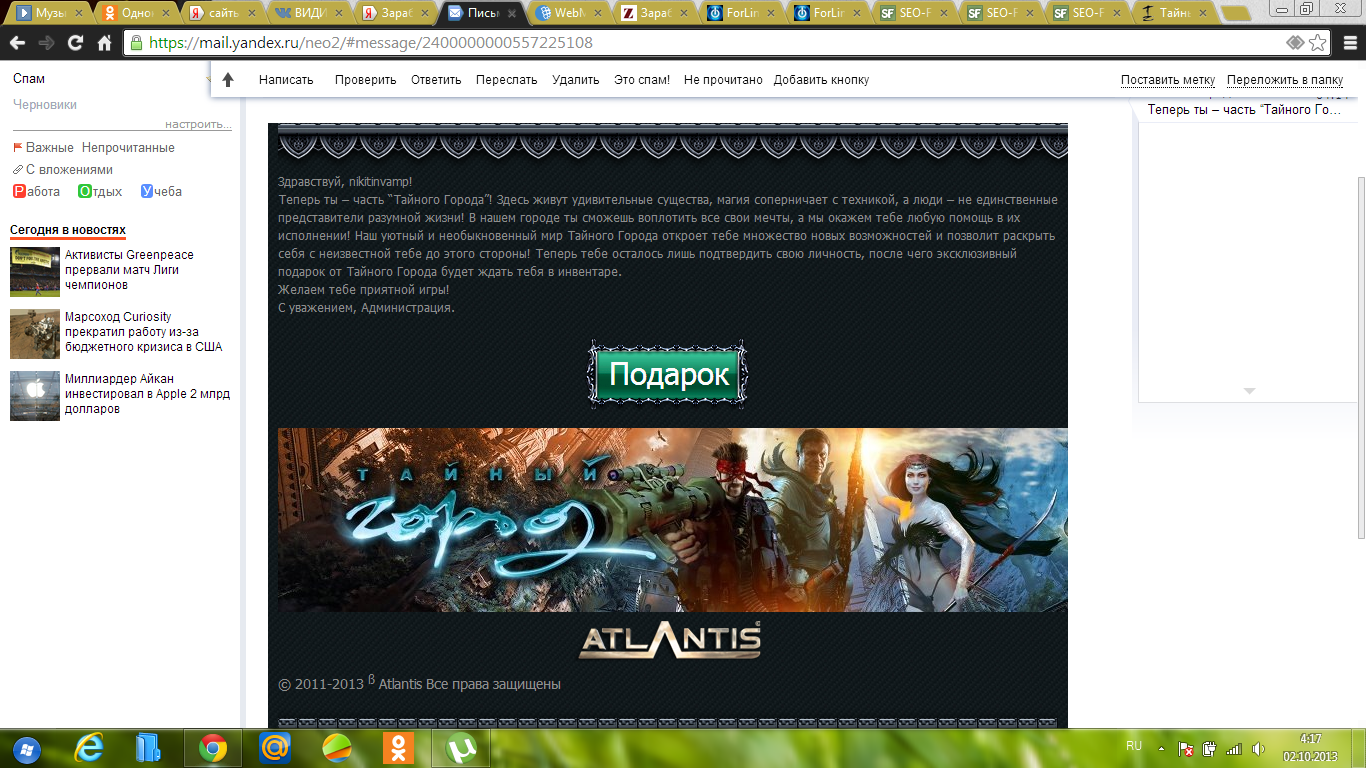Open the Greenpeace Лига чемпионов news story
The width and height of the screenshot is (1366, 768).
[129, 270]
